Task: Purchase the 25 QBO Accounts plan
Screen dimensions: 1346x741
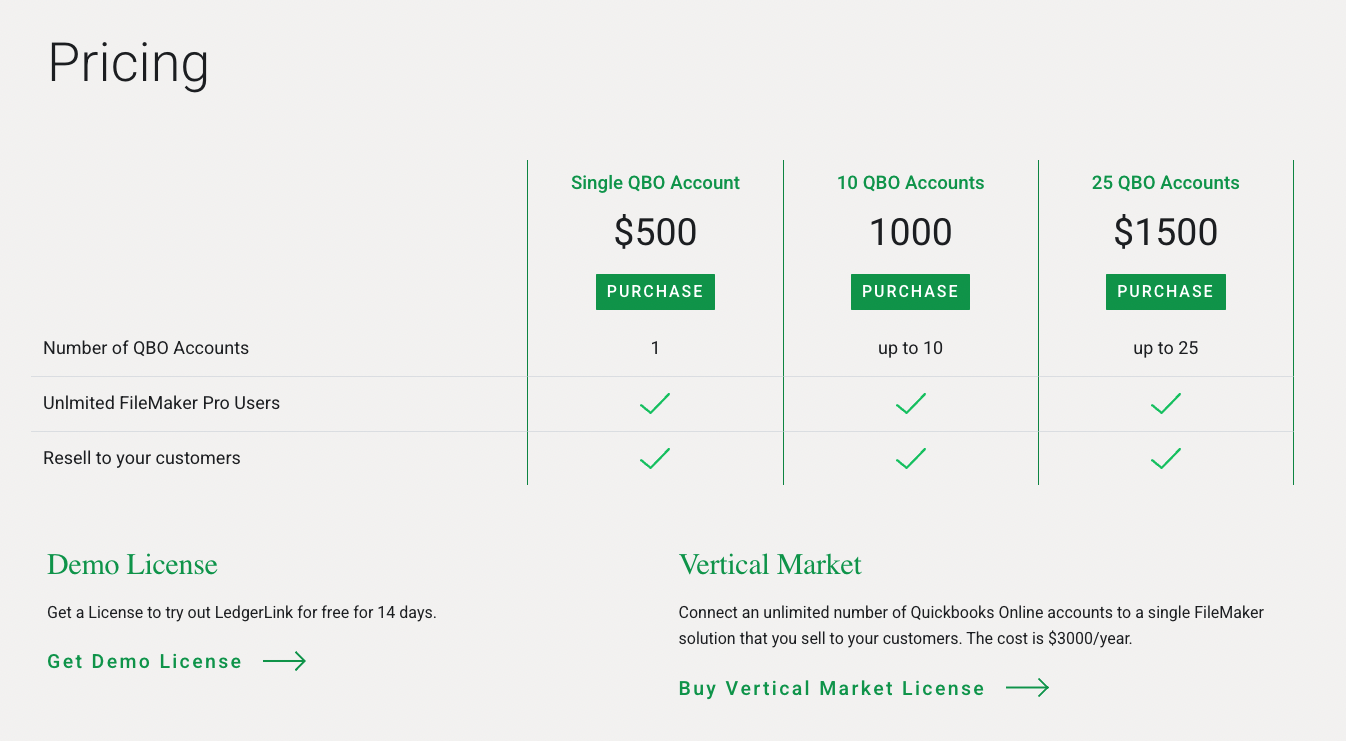Action: 1166,292
